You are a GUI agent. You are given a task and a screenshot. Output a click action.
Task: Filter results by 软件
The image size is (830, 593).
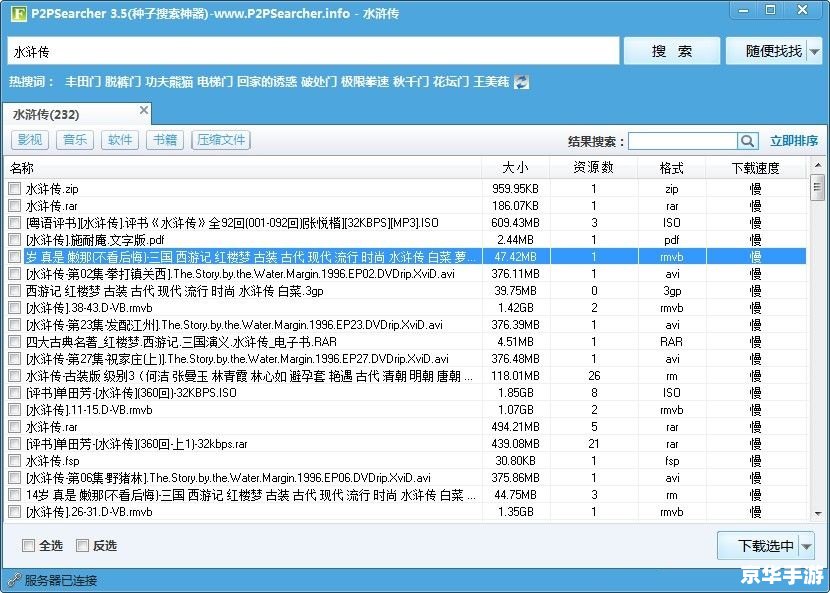pos(120,140)
